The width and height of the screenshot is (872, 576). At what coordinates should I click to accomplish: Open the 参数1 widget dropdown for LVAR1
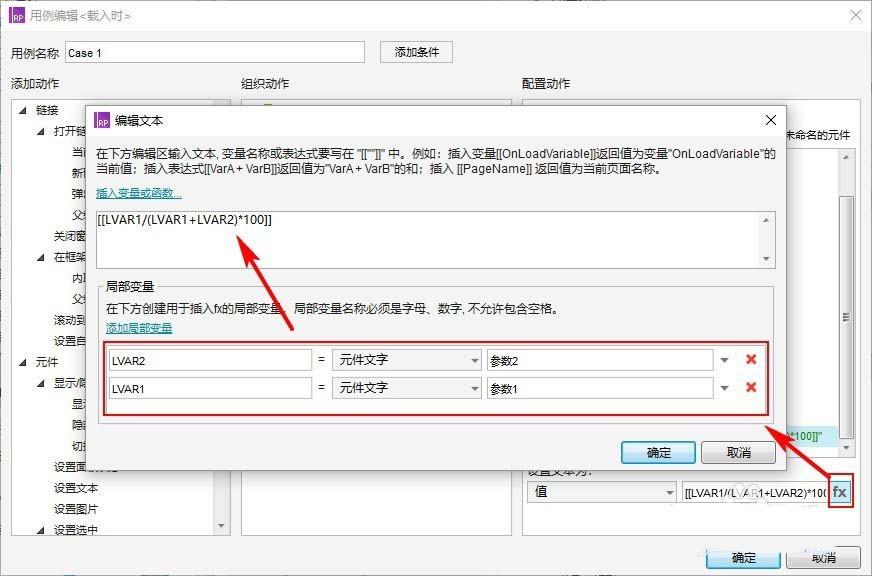click(x=722, y=387)
